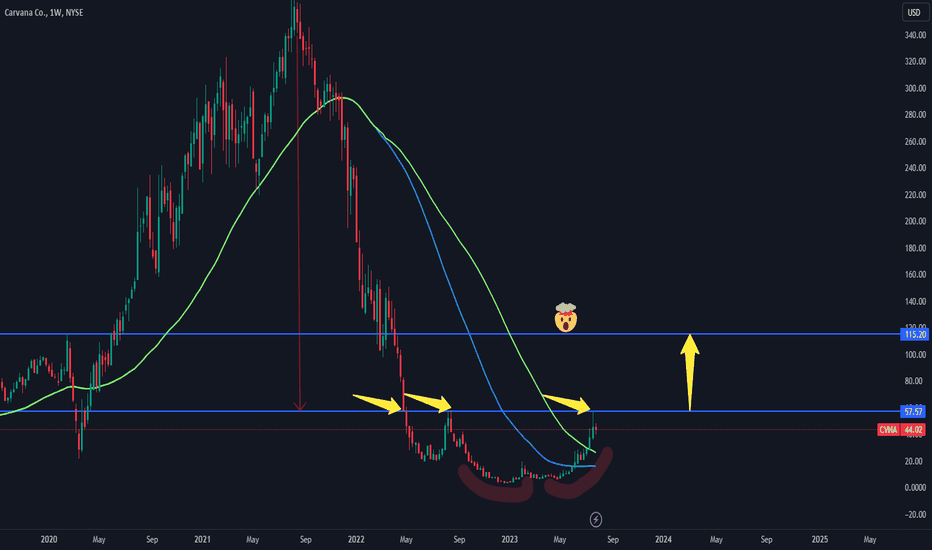The image size is (932, 550).
Task: Click the 200.00 price axis value
Action: tap(915, 221)
